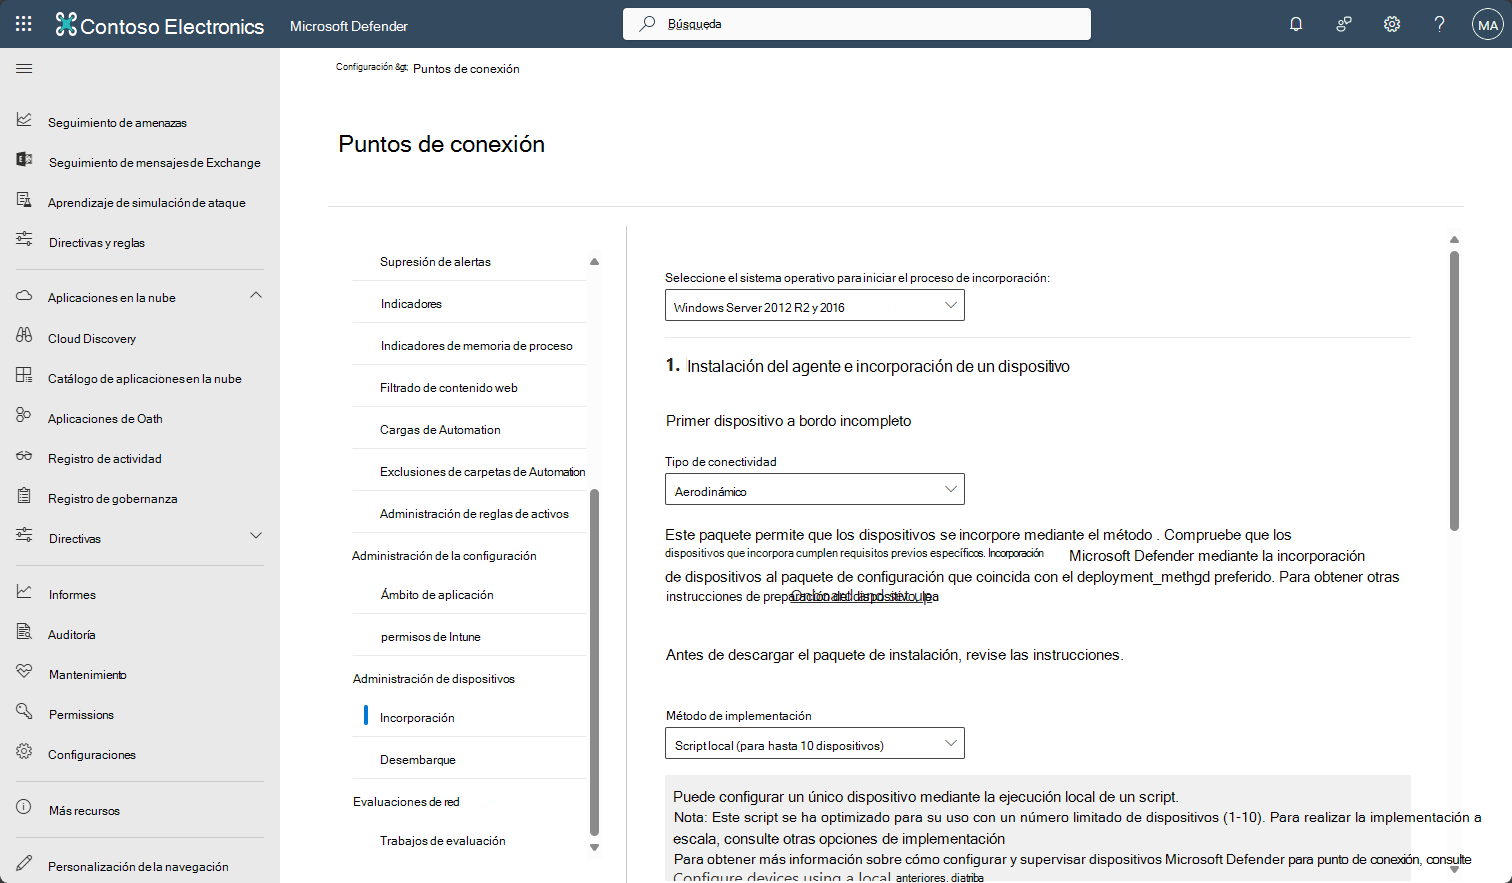Click the MA user profile avatar
Image resolution: width=1512 pixels, height=883 pixels.
coord(1487,23)
